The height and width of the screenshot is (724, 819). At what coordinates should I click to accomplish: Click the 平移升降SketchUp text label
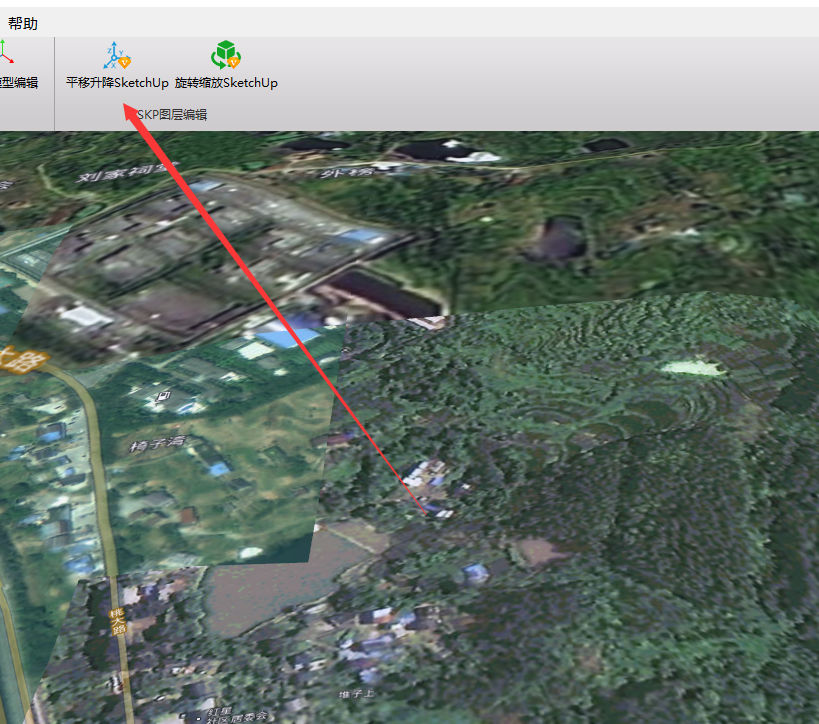[x=117, y=83]
